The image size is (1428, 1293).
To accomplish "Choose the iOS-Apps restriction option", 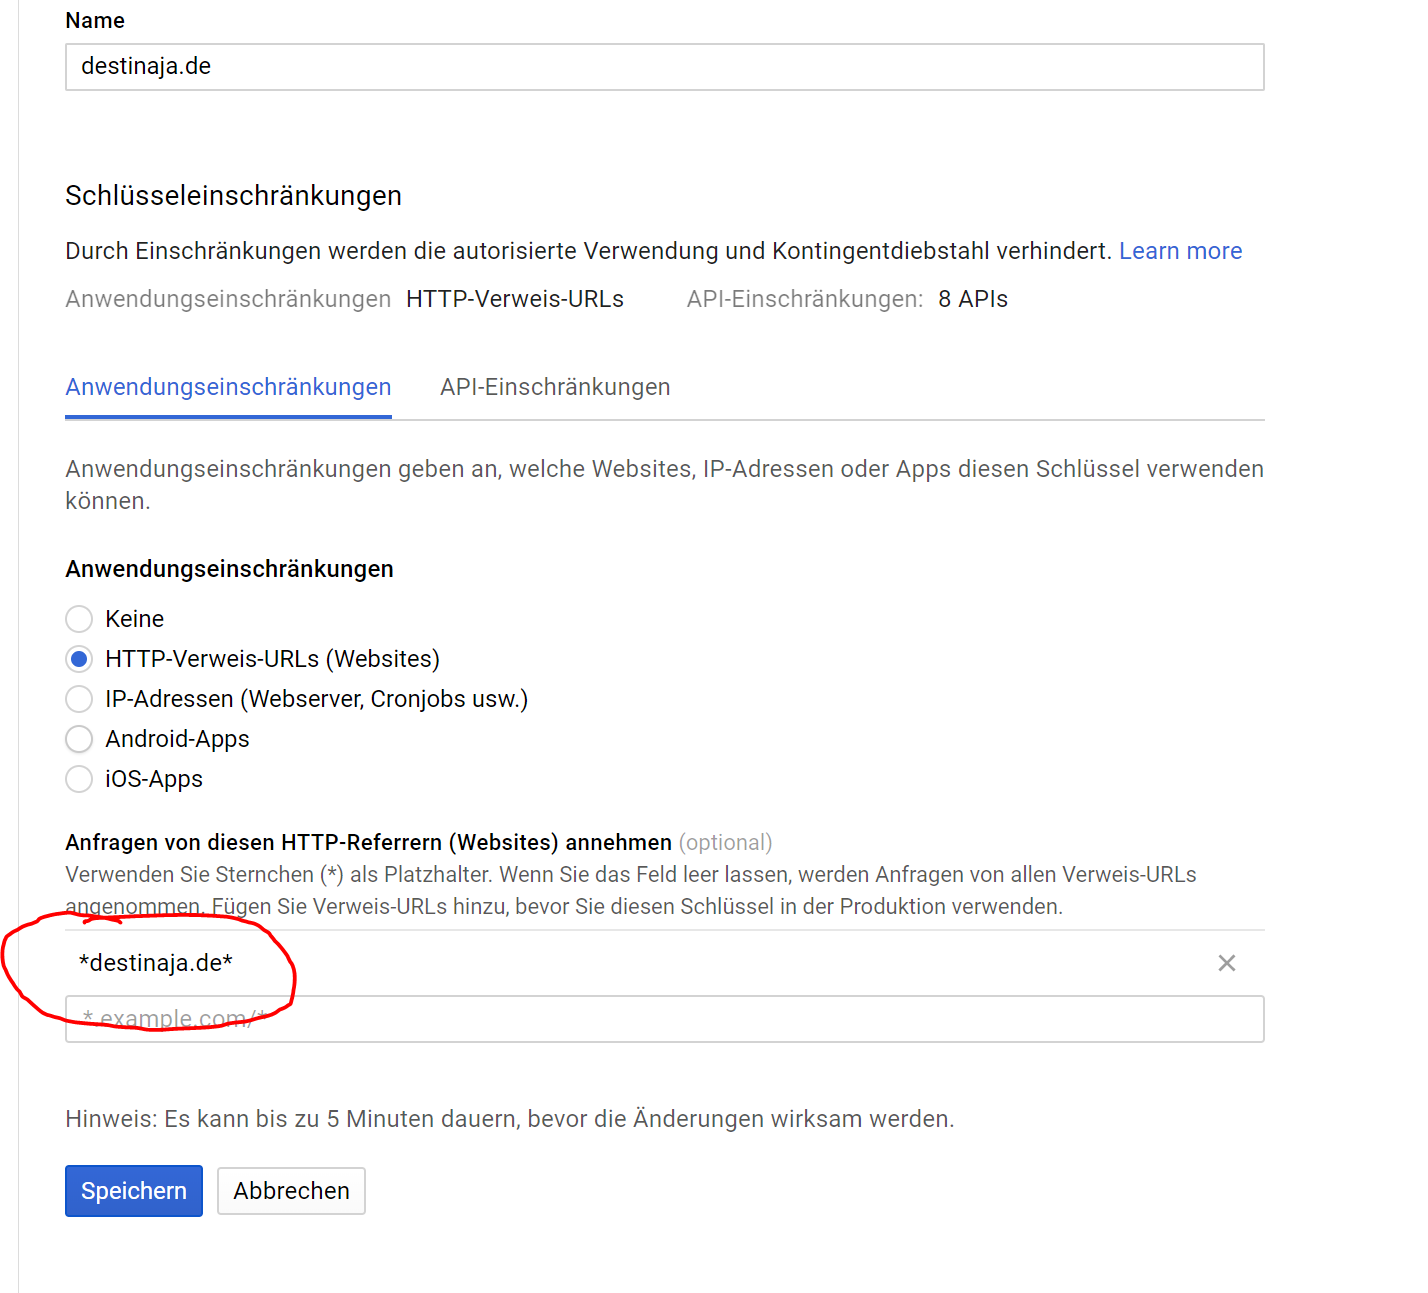I will (79, 779).
